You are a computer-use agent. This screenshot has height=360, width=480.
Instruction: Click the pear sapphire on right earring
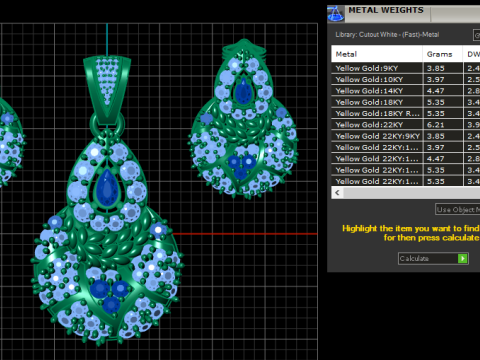pyautogui.click(x=243, y=91)
